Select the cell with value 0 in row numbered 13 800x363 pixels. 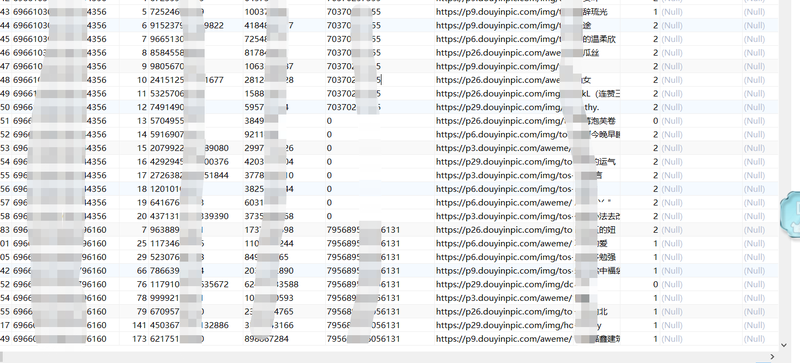click(380, 121)
